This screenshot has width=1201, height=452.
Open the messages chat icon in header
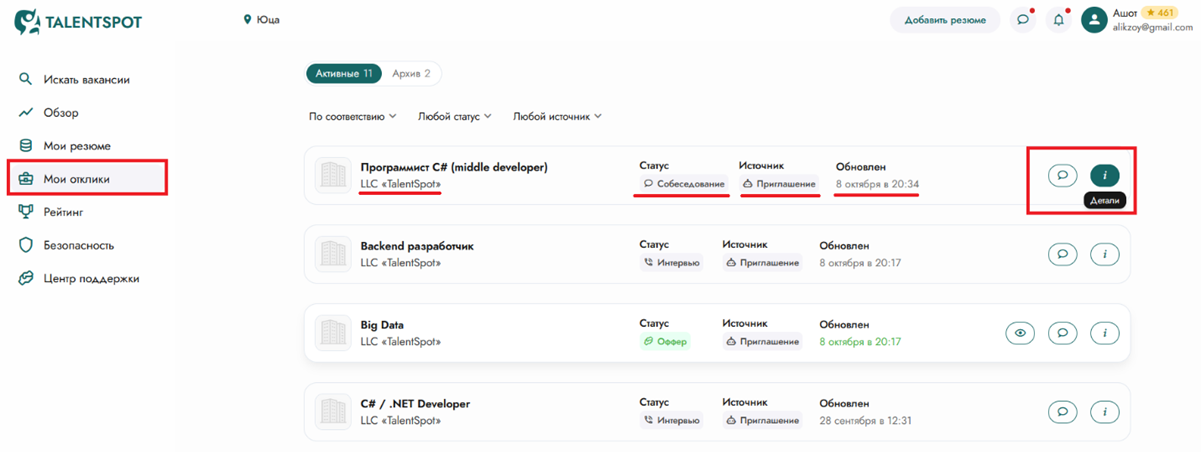click(x=1021, y=20)
